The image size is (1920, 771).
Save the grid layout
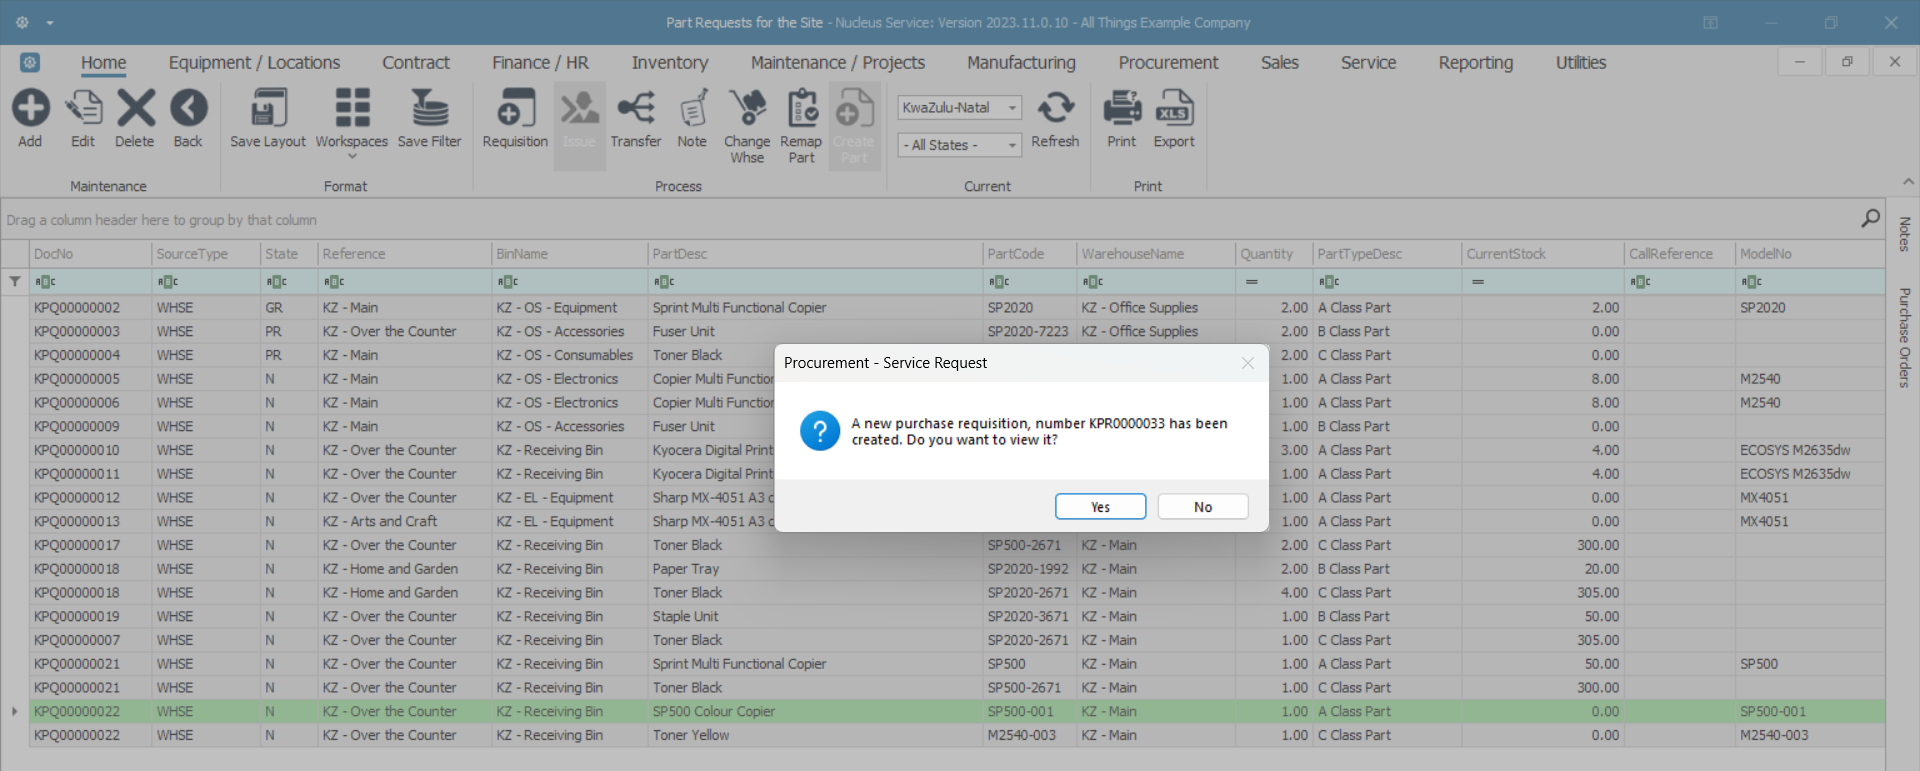click(x=268, y=119)
